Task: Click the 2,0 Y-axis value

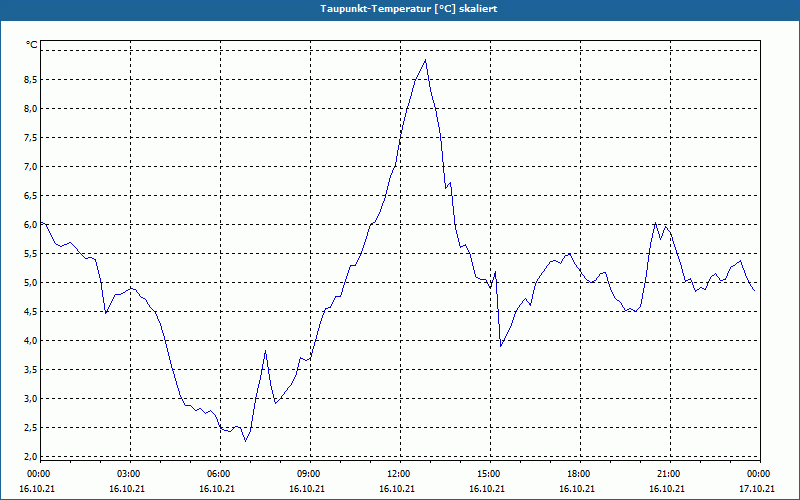Action: (x=31, y=456)
